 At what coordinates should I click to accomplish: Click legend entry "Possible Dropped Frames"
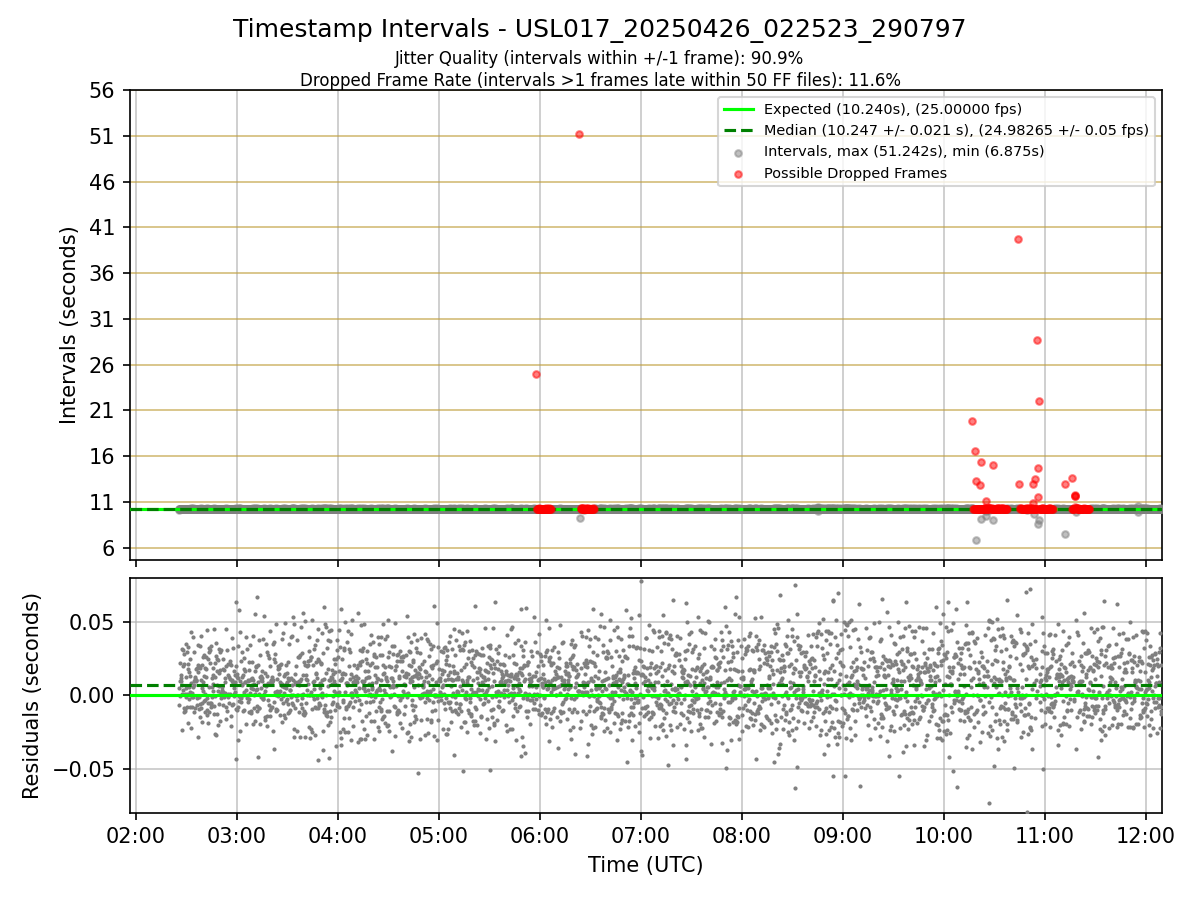pyautogui.click(x=855, y=173)
